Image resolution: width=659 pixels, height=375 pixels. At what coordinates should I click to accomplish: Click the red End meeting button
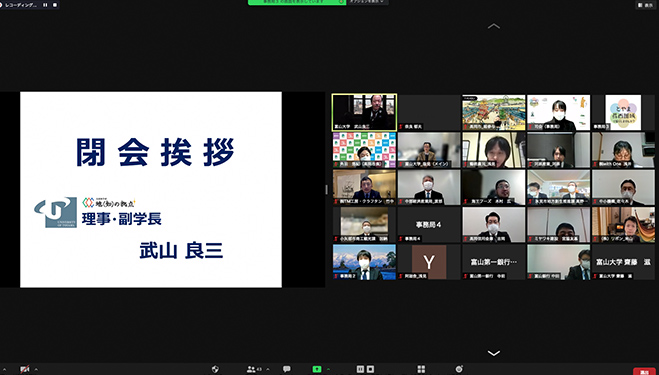[x=645, y=371]
